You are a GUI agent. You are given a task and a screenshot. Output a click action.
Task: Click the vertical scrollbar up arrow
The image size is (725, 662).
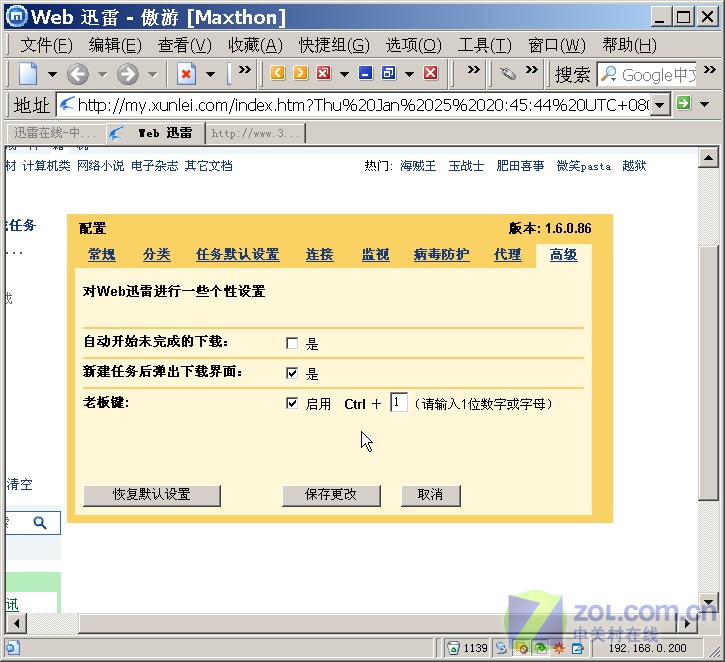click(708, 158)
